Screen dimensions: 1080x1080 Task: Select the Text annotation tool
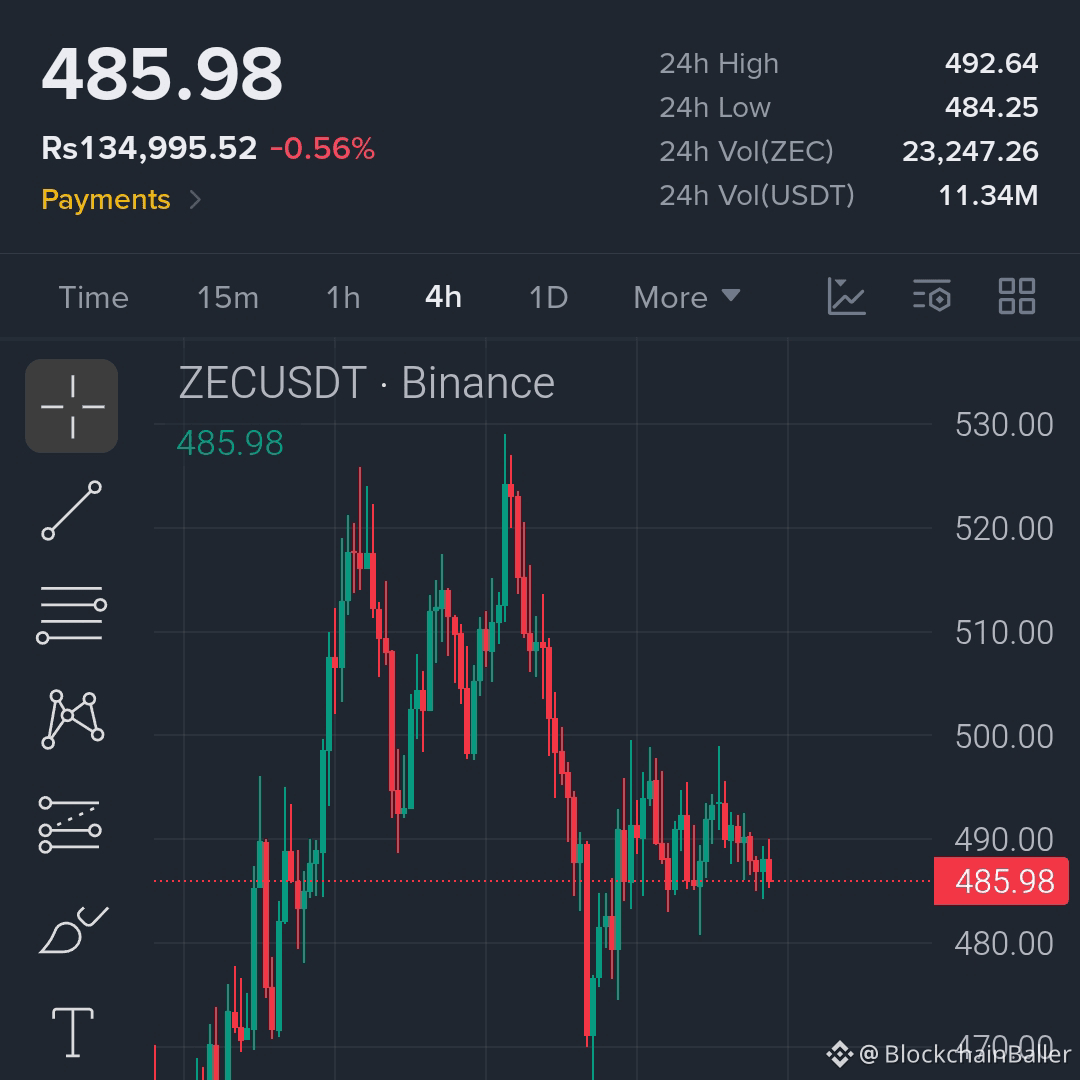(73, 1032)
